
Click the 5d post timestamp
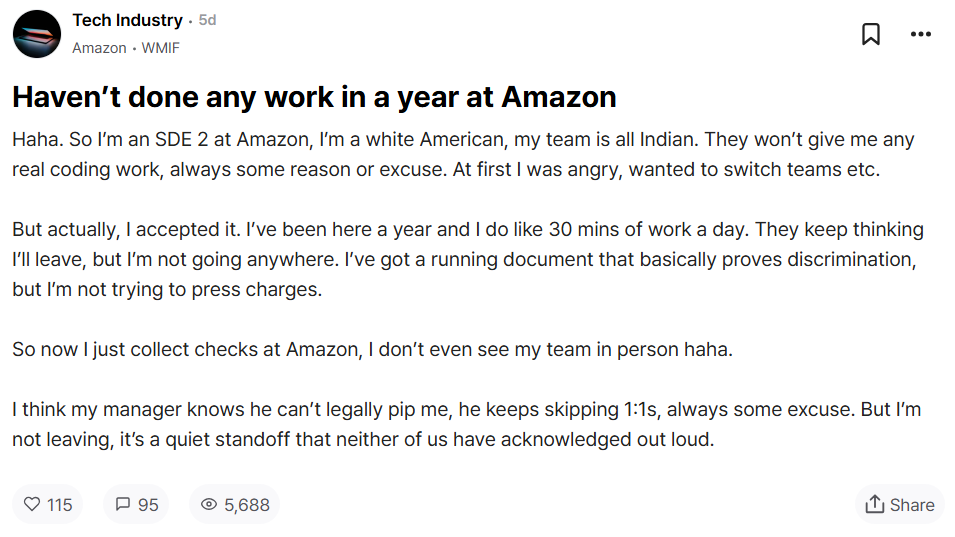207,20
